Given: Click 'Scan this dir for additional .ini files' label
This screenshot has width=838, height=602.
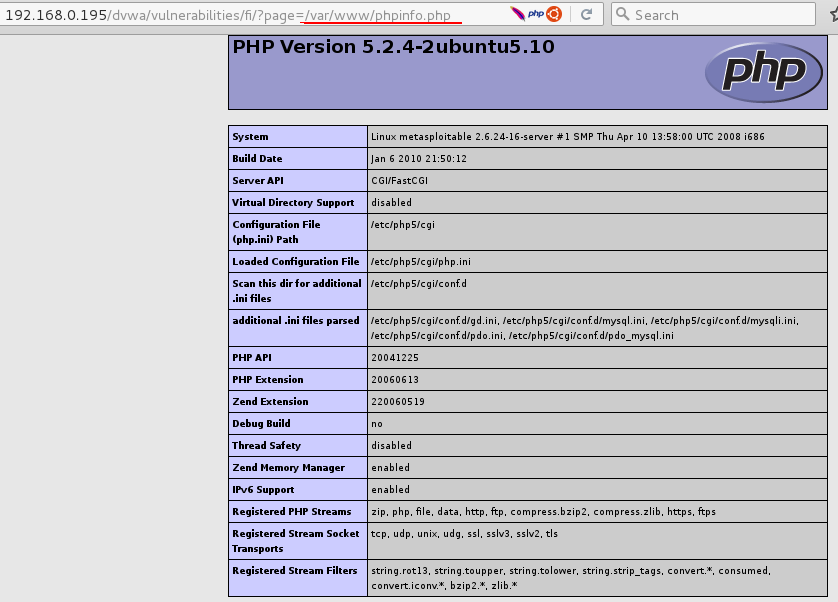Looking at the screenshot, I should (297, 291).
